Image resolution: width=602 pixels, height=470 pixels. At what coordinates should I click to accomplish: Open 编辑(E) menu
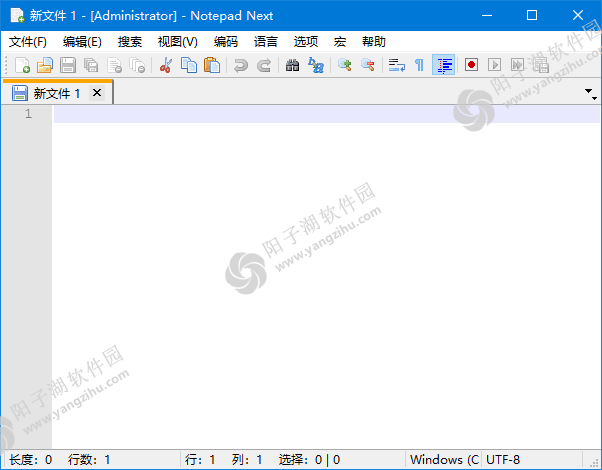coord(82,41)
